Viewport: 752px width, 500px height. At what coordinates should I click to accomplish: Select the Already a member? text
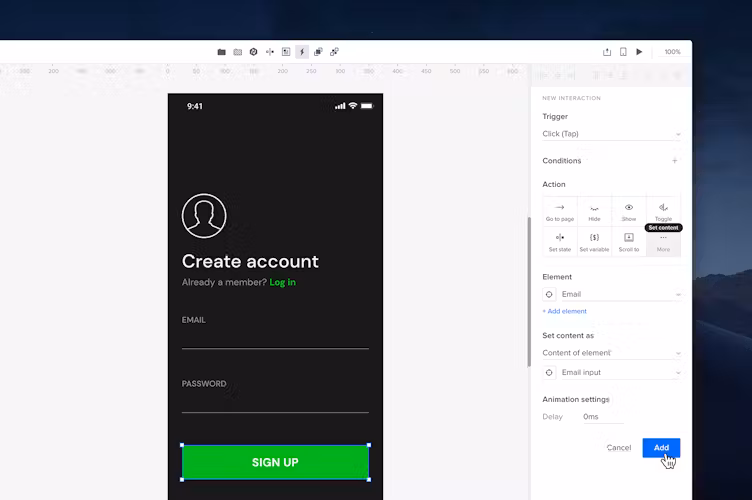pos(224,282)
